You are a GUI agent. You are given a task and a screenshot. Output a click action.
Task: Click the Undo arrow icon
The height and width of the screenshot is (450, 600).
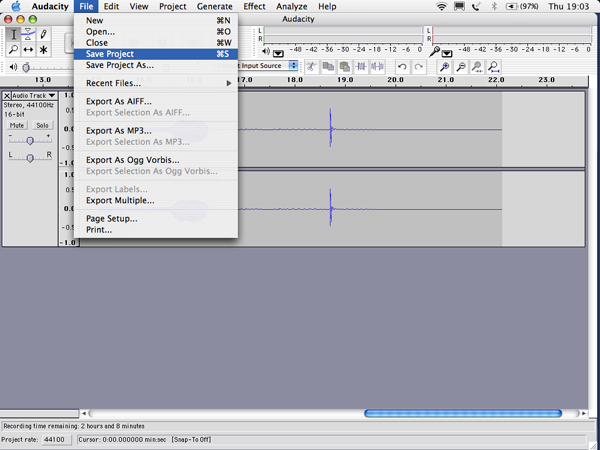pos(402,67)
